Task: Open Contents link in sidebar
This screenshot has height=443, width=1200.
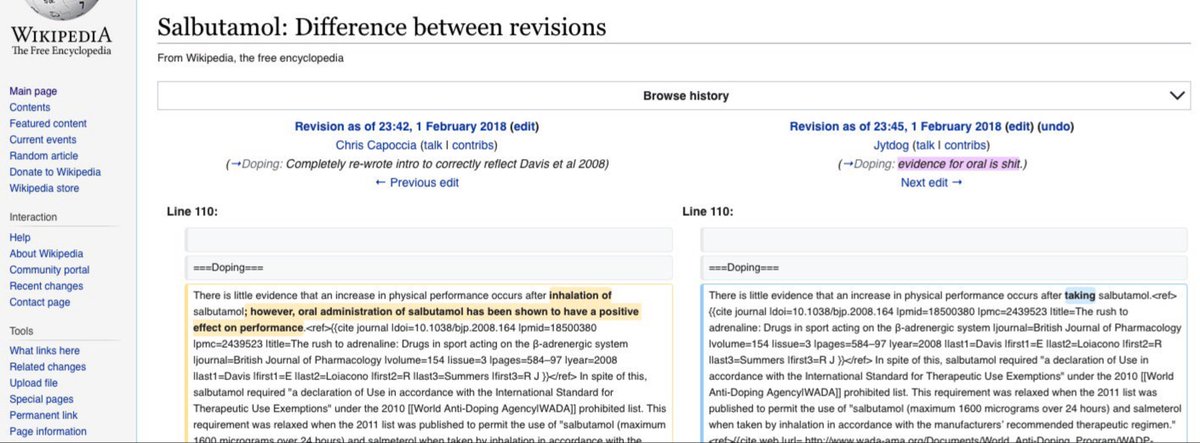Action: point(30,107)
